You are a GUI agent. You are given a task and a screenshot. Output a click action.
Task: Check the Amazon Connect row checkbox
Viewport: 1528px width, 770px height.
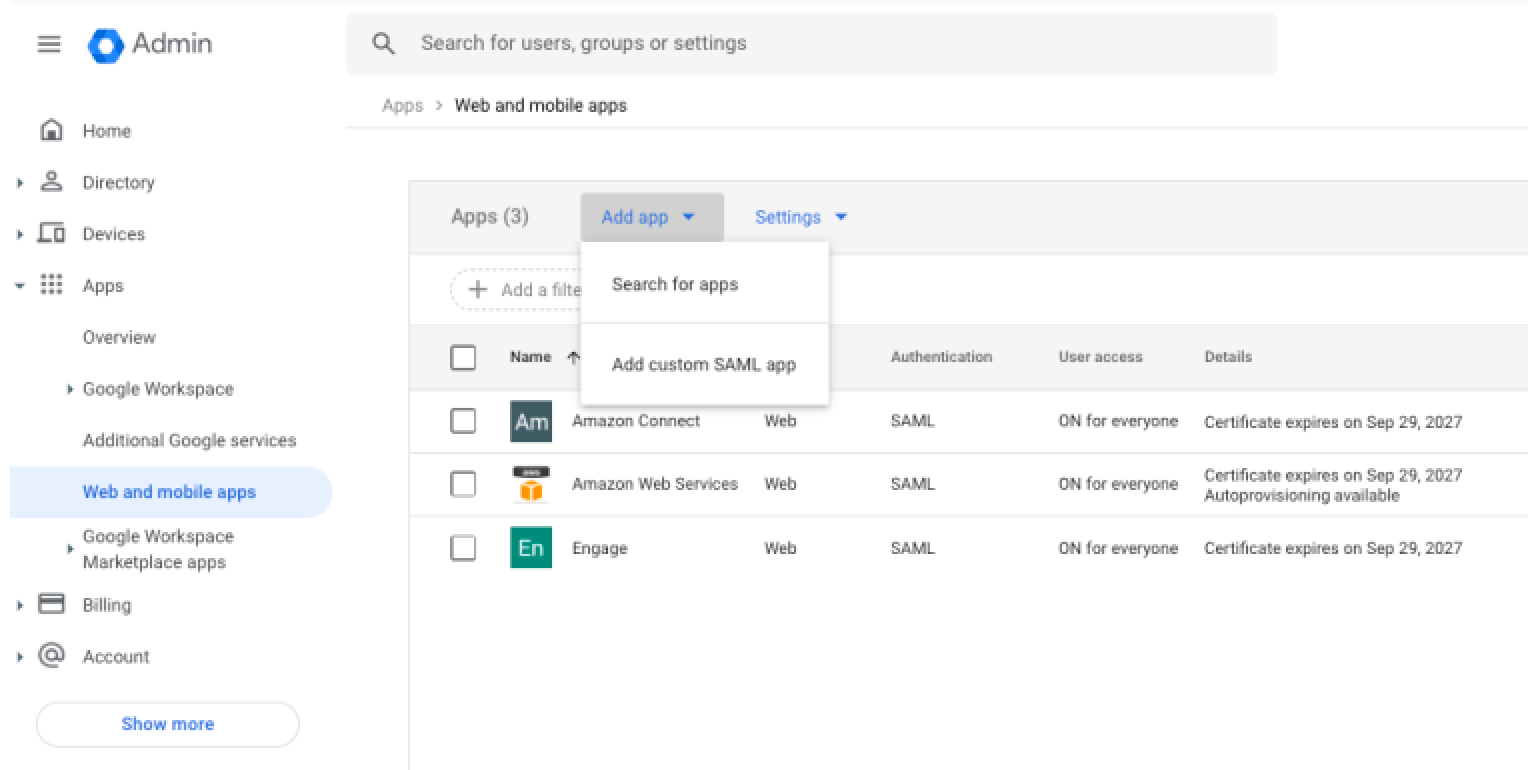click(463, 421)
